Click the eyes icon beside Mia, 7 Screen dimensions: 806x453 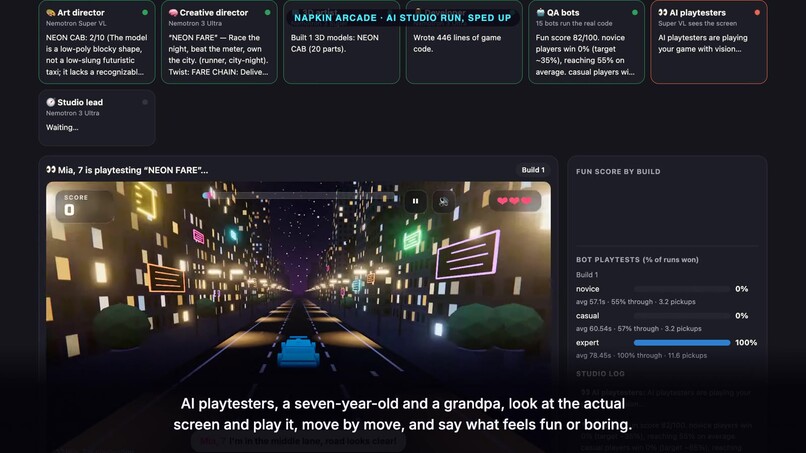50,170
